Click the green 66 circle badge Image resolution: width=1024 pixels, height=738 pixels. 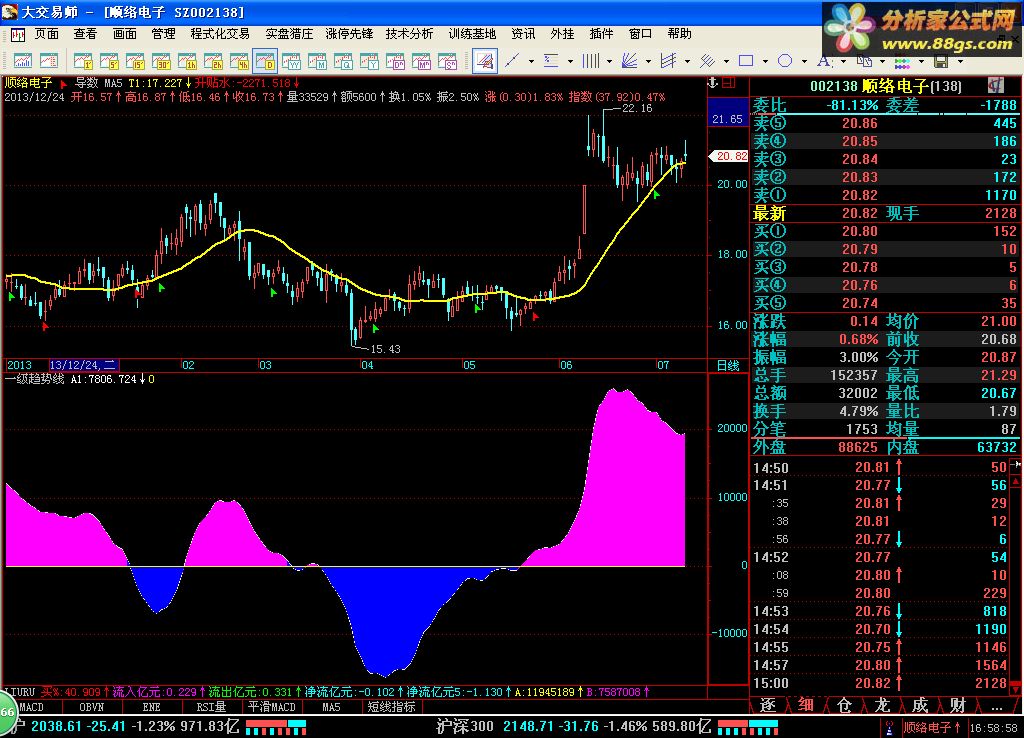point(6,712)
